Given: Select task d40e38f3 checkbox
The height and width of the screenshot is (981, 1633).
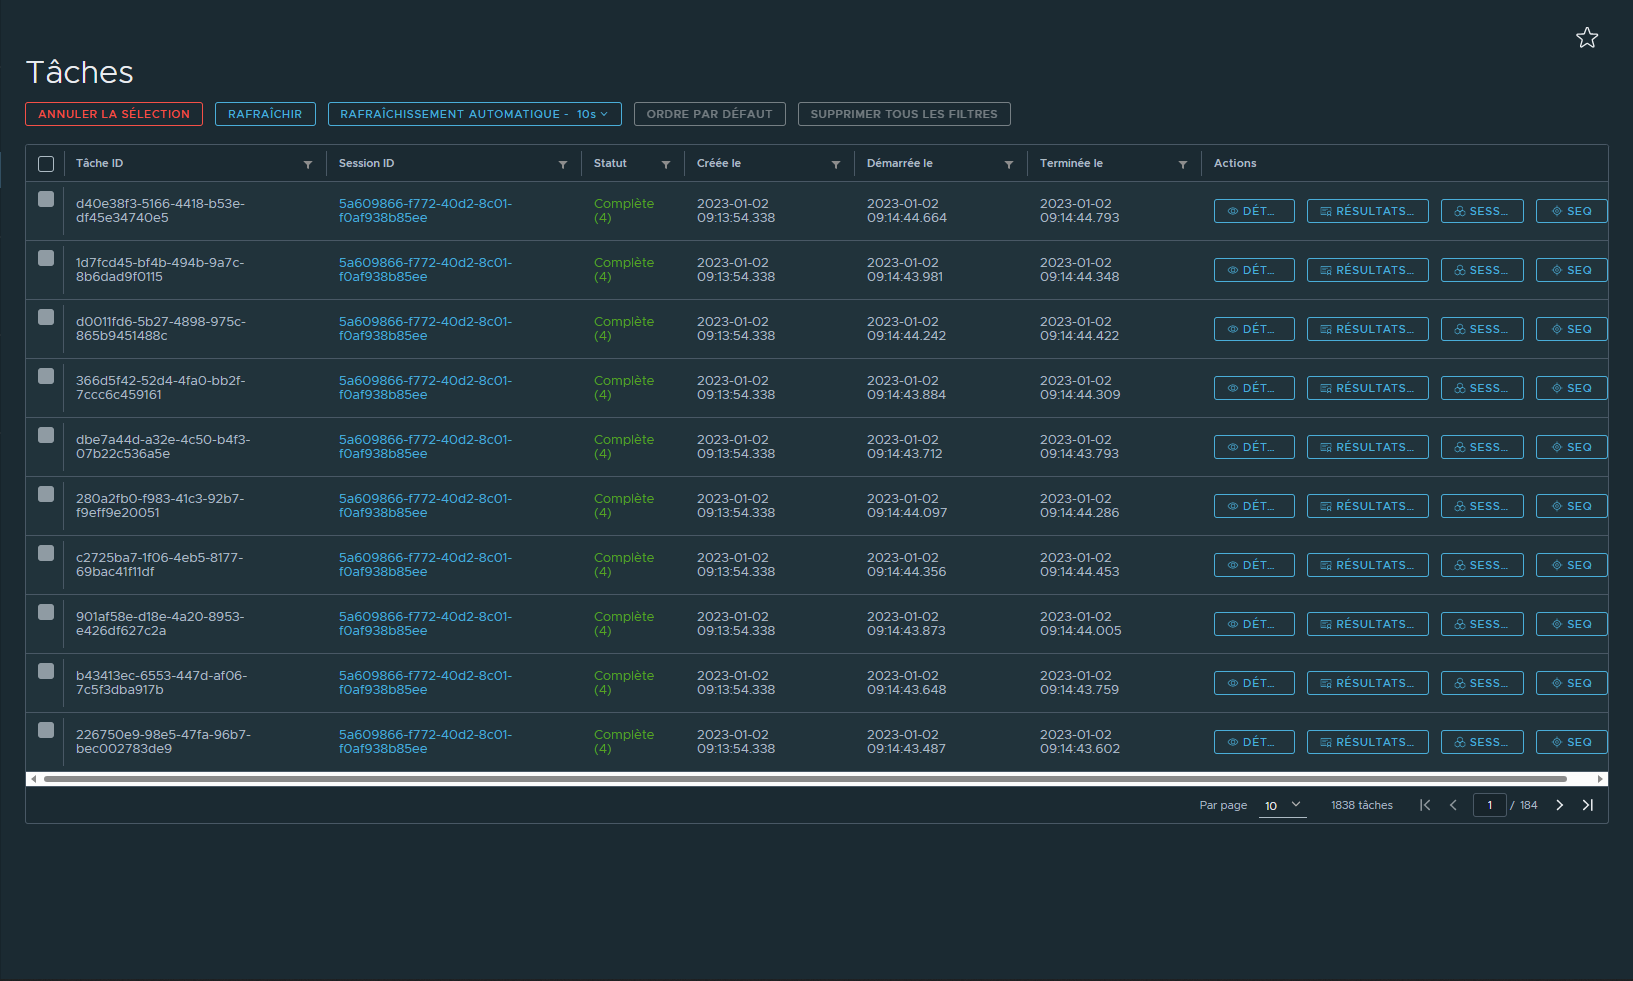Looking at the screenshot, I should (x=46, y=199).
